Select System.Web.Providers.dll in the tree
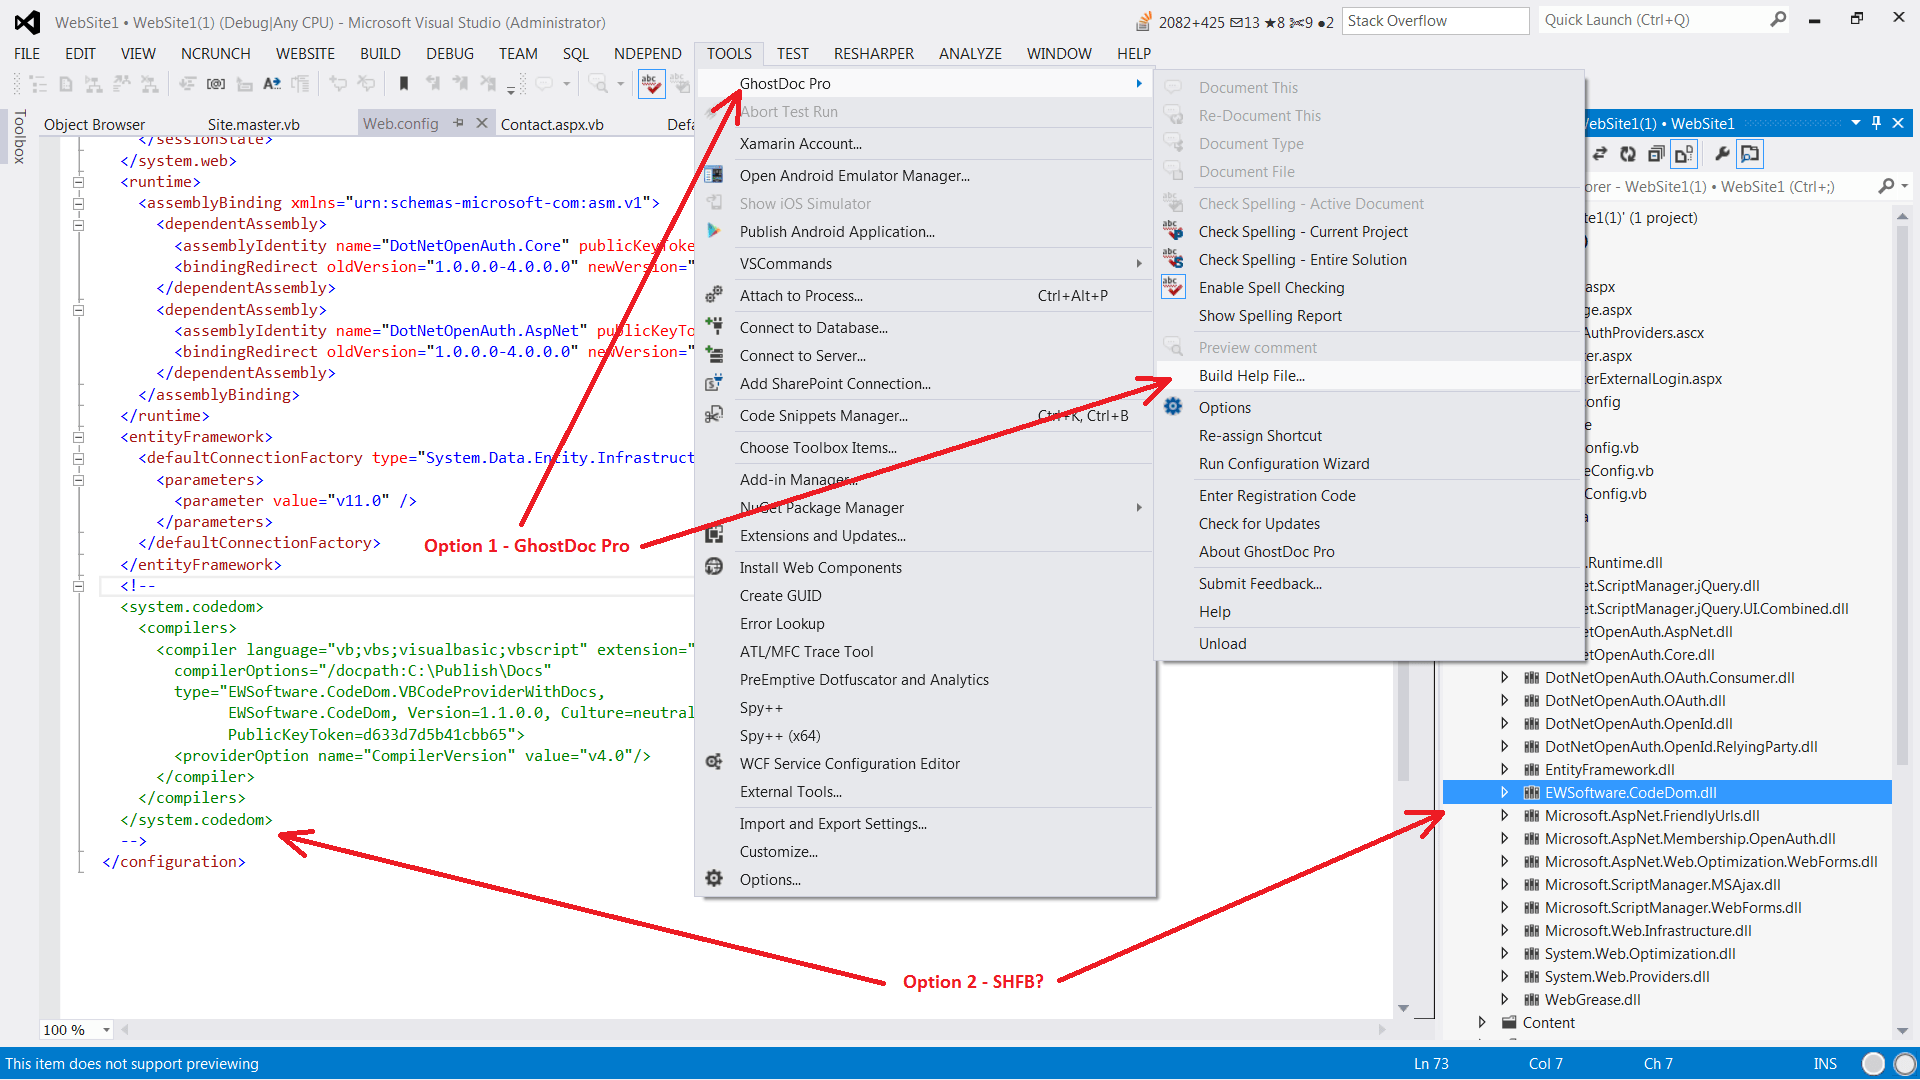The height and width of the screenshot is (1080, 1920). tap(1627, 976)
